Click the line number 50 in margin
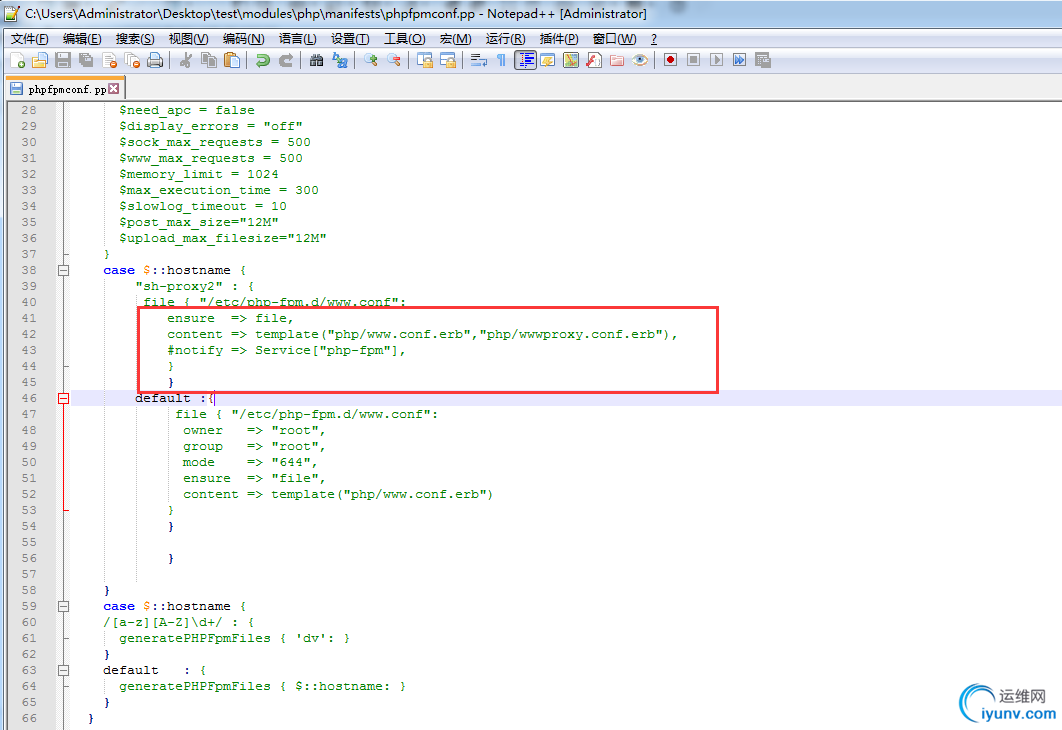This screenshot has width=1062, height=730. [28, 462]
